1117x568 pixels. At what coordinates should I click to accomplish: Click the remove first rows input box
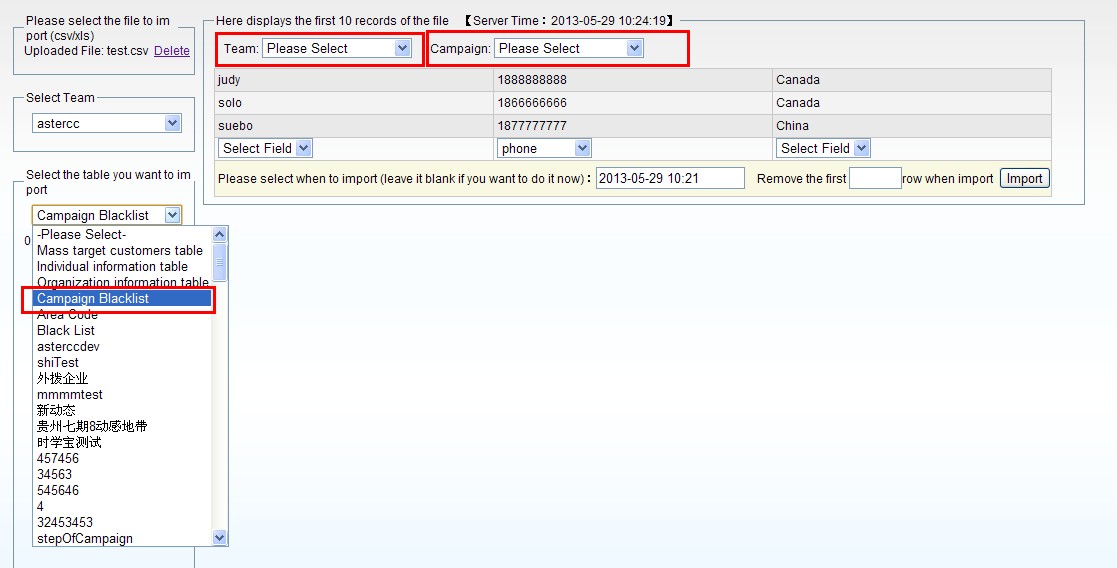click(x=875, y=178)
